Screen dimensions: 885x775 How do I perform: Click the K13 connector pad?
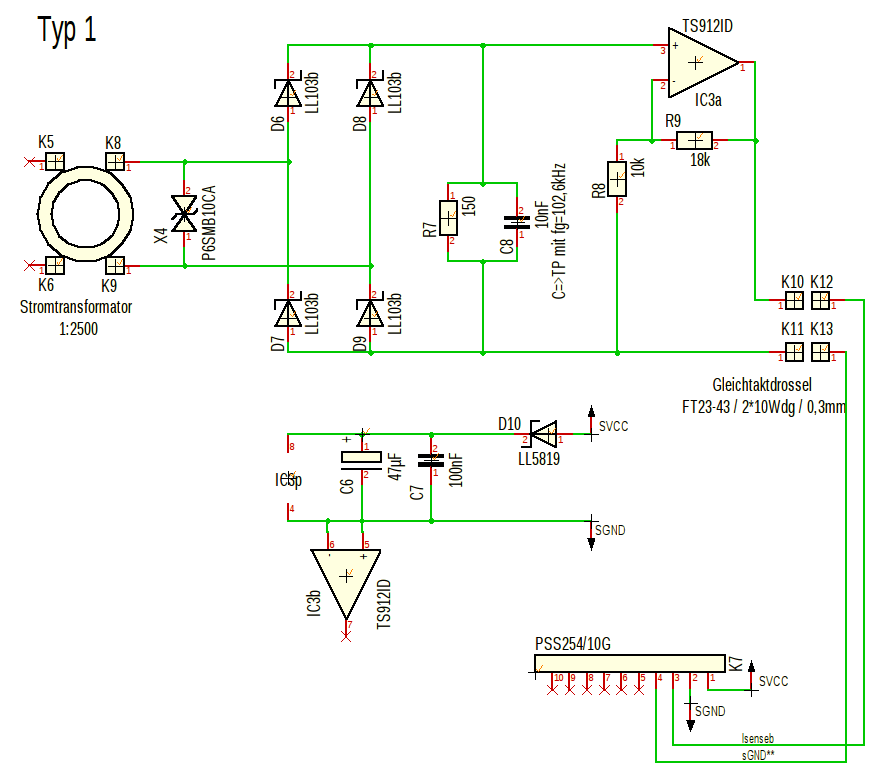coord(821,353)
